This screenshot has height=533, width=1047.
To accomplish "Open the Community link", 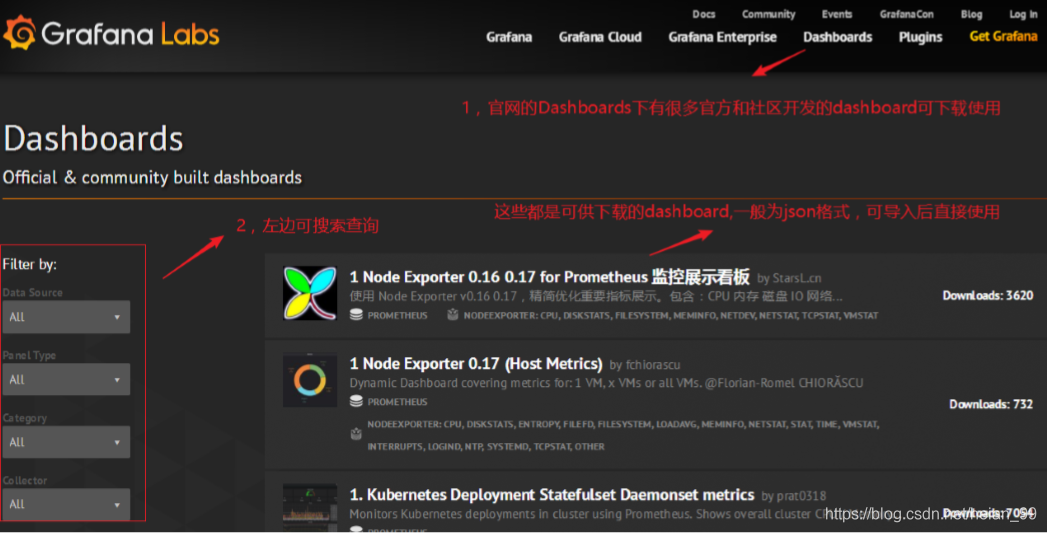I will point(768,14).
